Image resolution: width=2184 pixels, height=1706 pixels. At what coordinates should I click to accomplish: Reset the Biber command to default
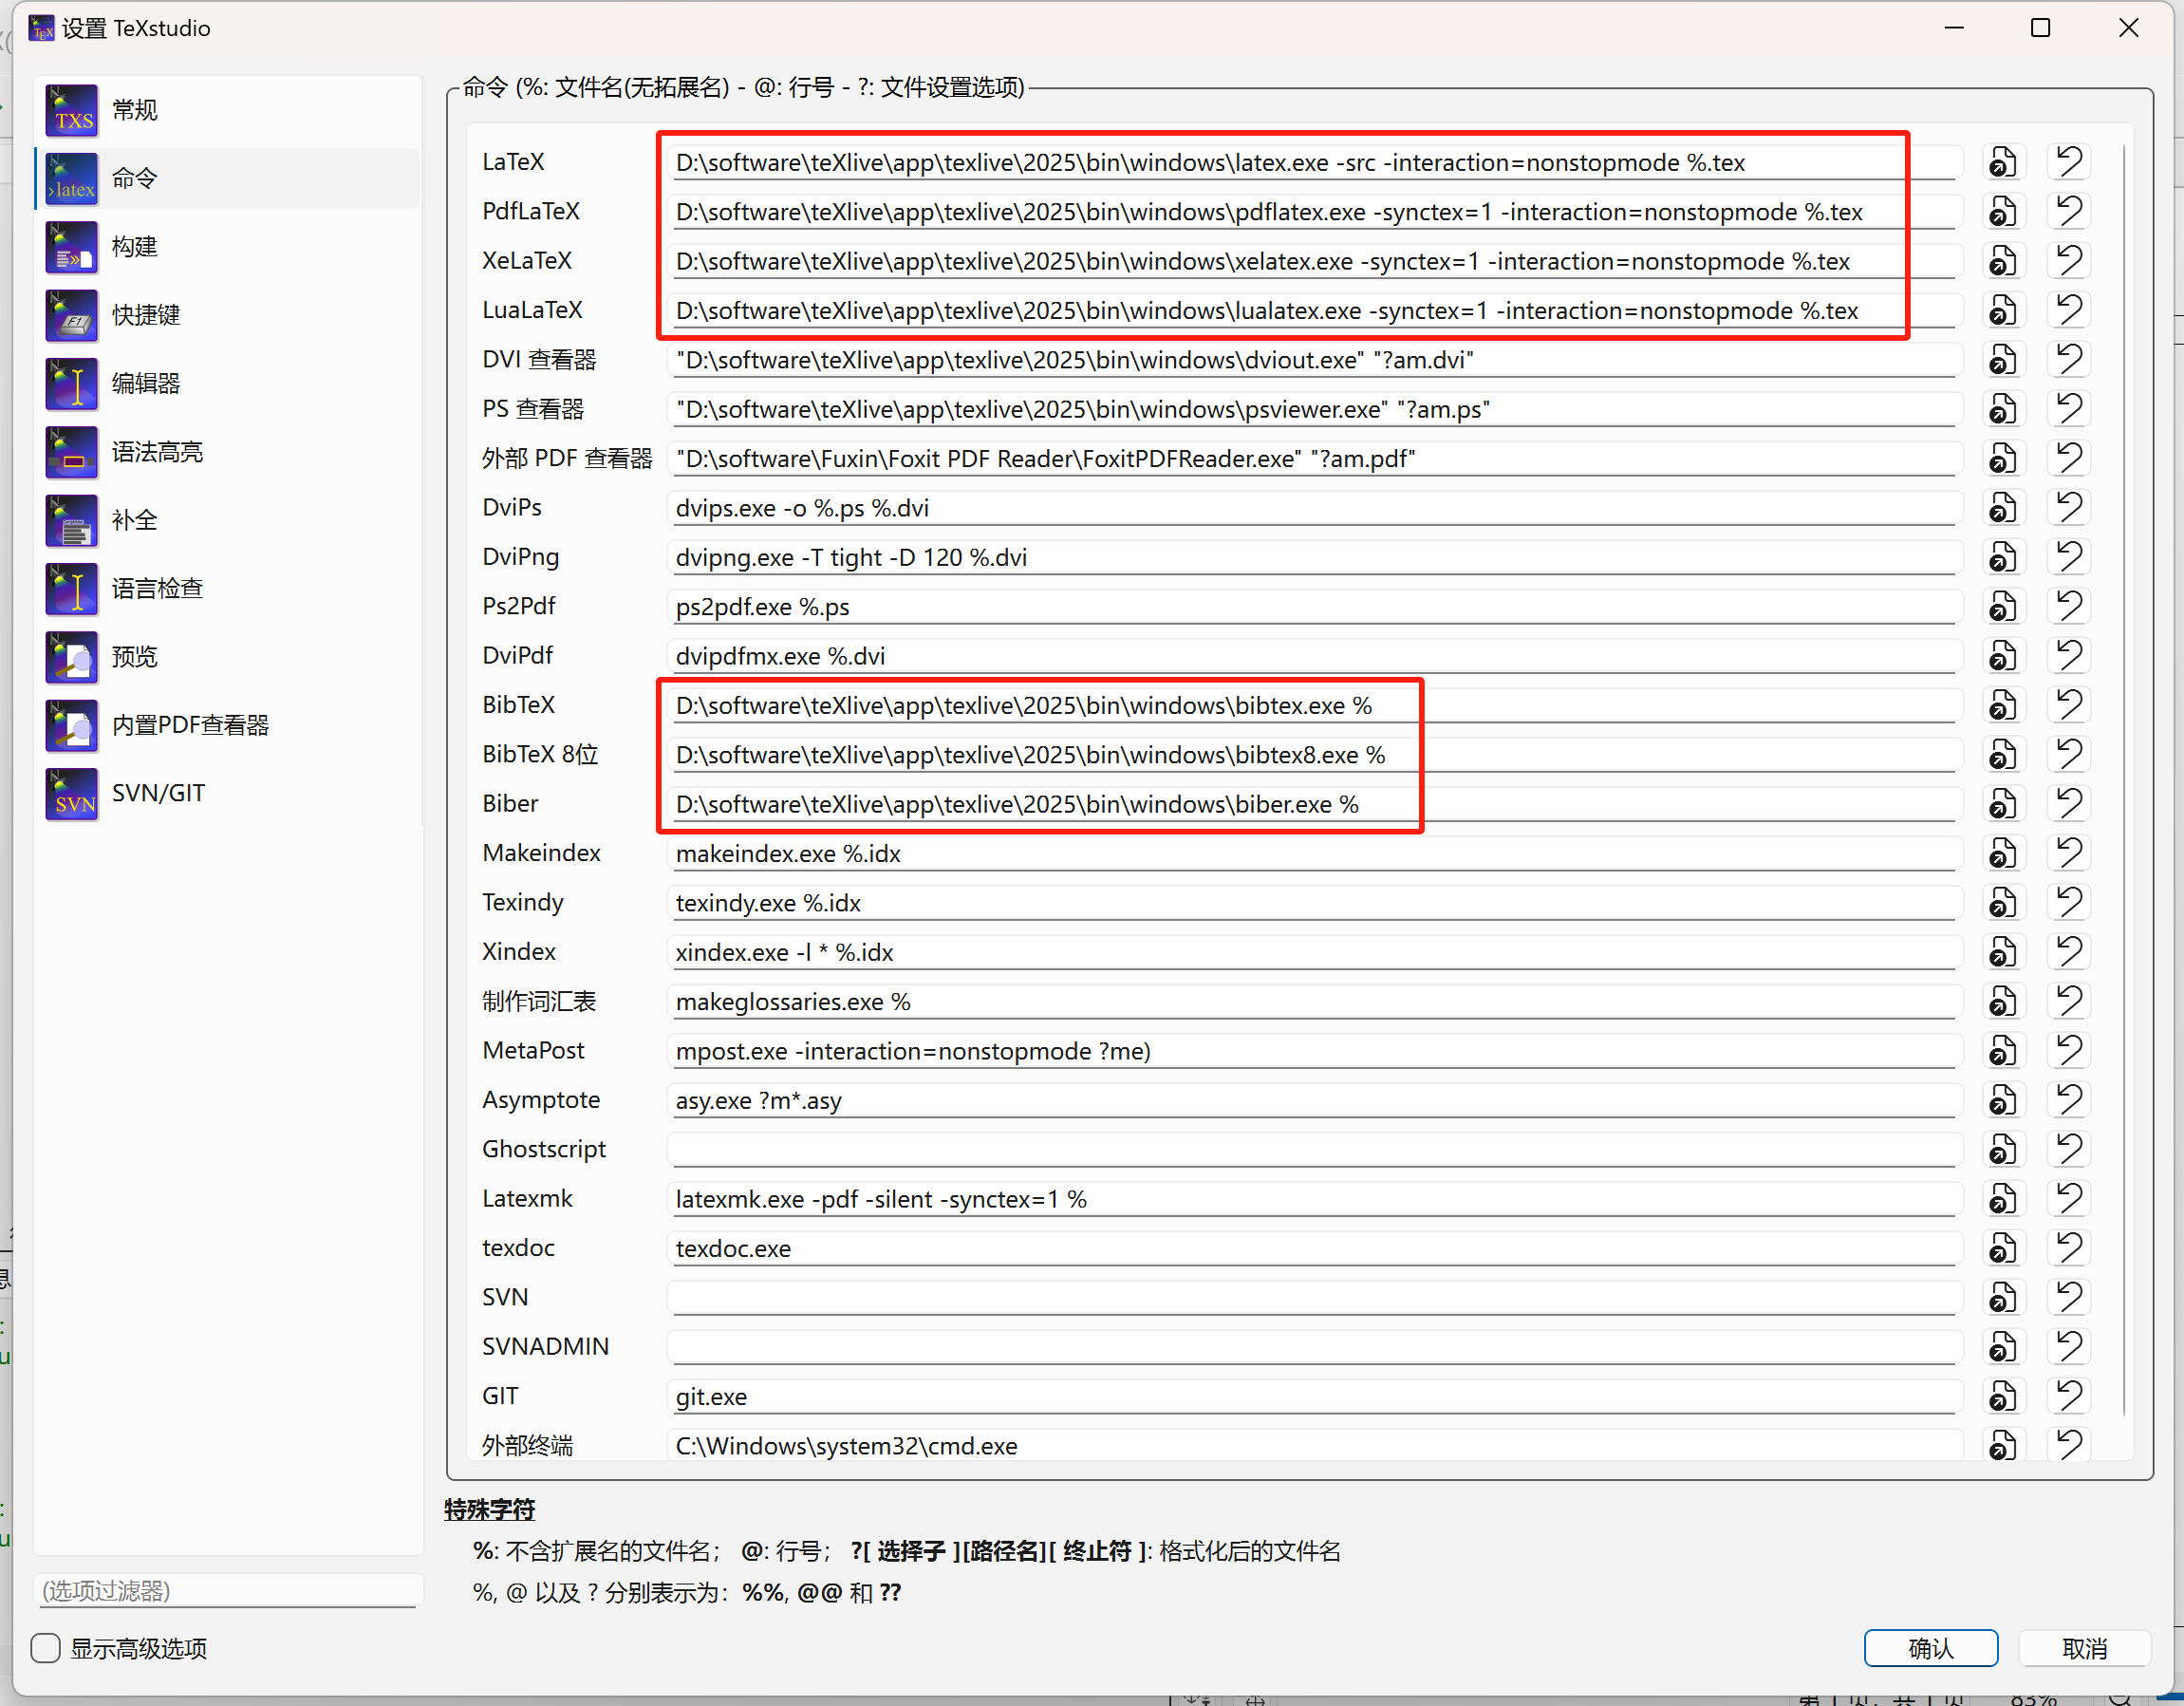[x=2069, y=804]
